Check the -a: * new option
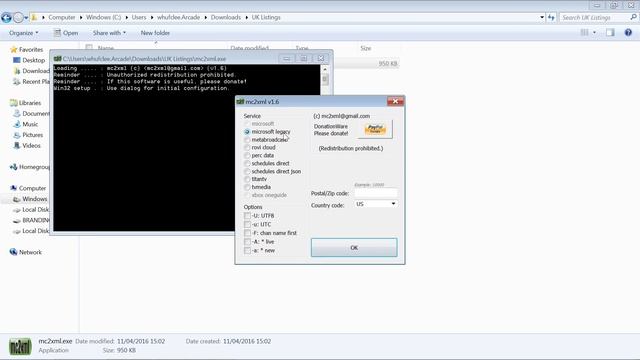 pos(247,251)
